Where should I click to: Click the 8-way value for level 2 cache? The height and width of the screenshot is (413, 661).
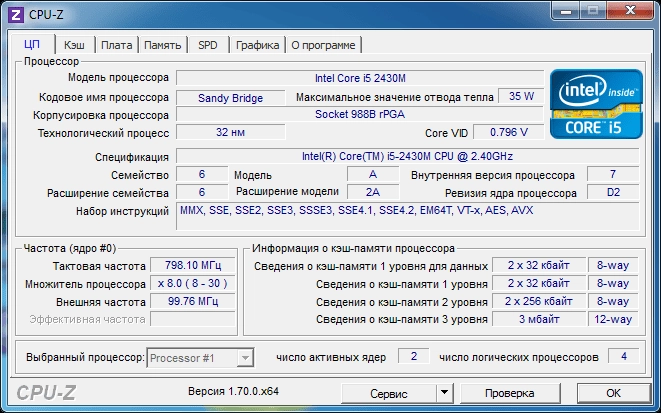pyautogui.click(x=613, y=301)
